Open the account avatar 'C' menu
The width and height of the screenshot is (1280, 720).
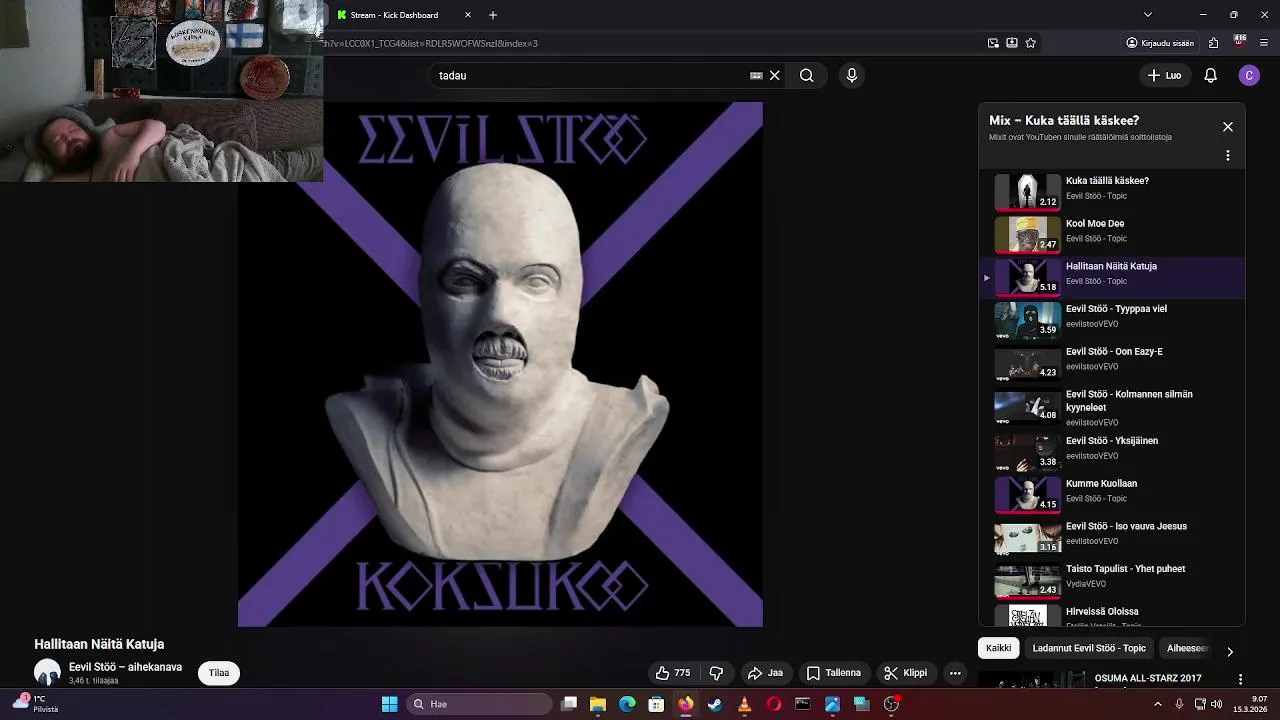coord(1249,75)
